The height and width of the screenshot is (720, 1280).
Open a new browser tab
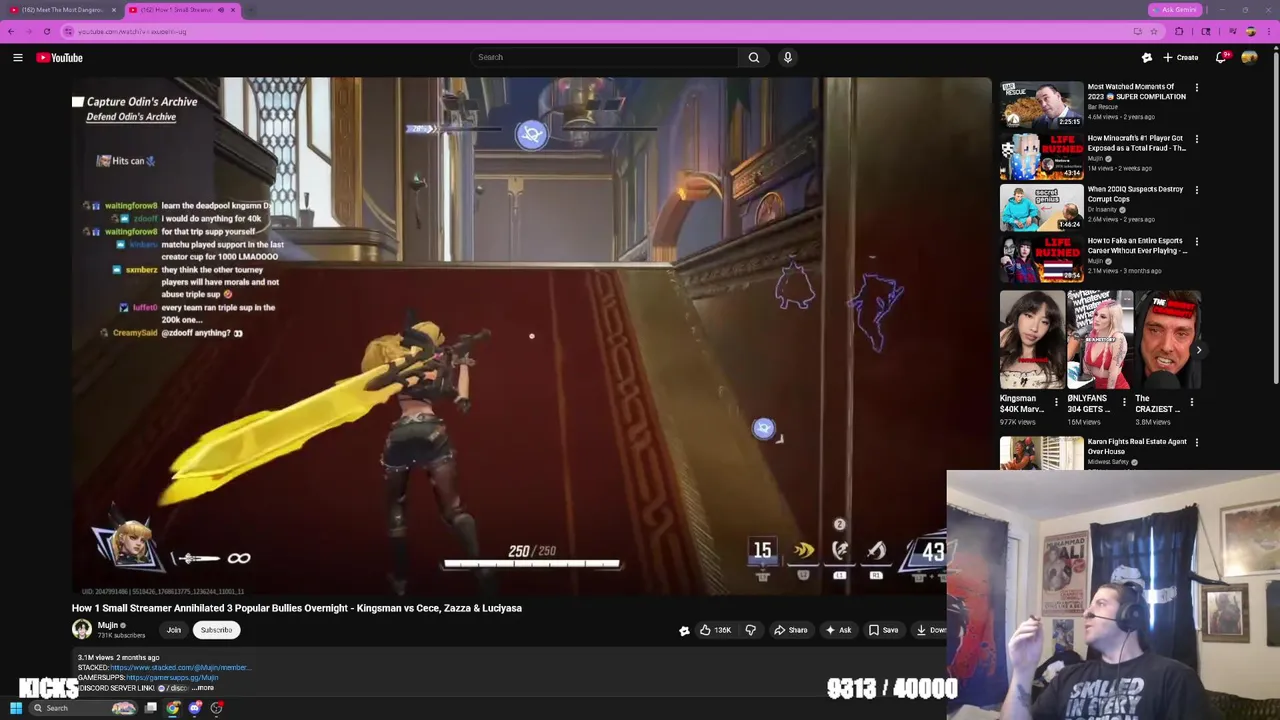(250, 10)
